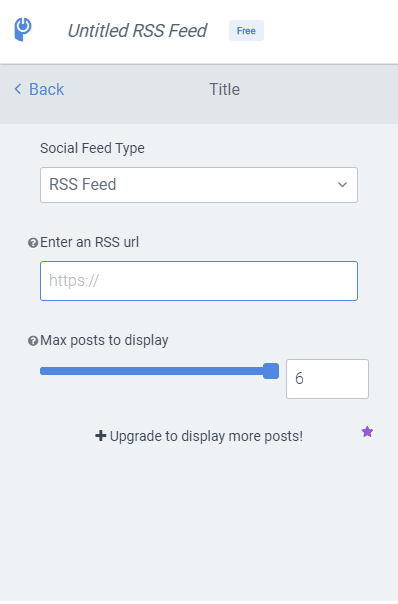
Task: Click the plus icon before Upgrade text
Action: tap(101, 436)
